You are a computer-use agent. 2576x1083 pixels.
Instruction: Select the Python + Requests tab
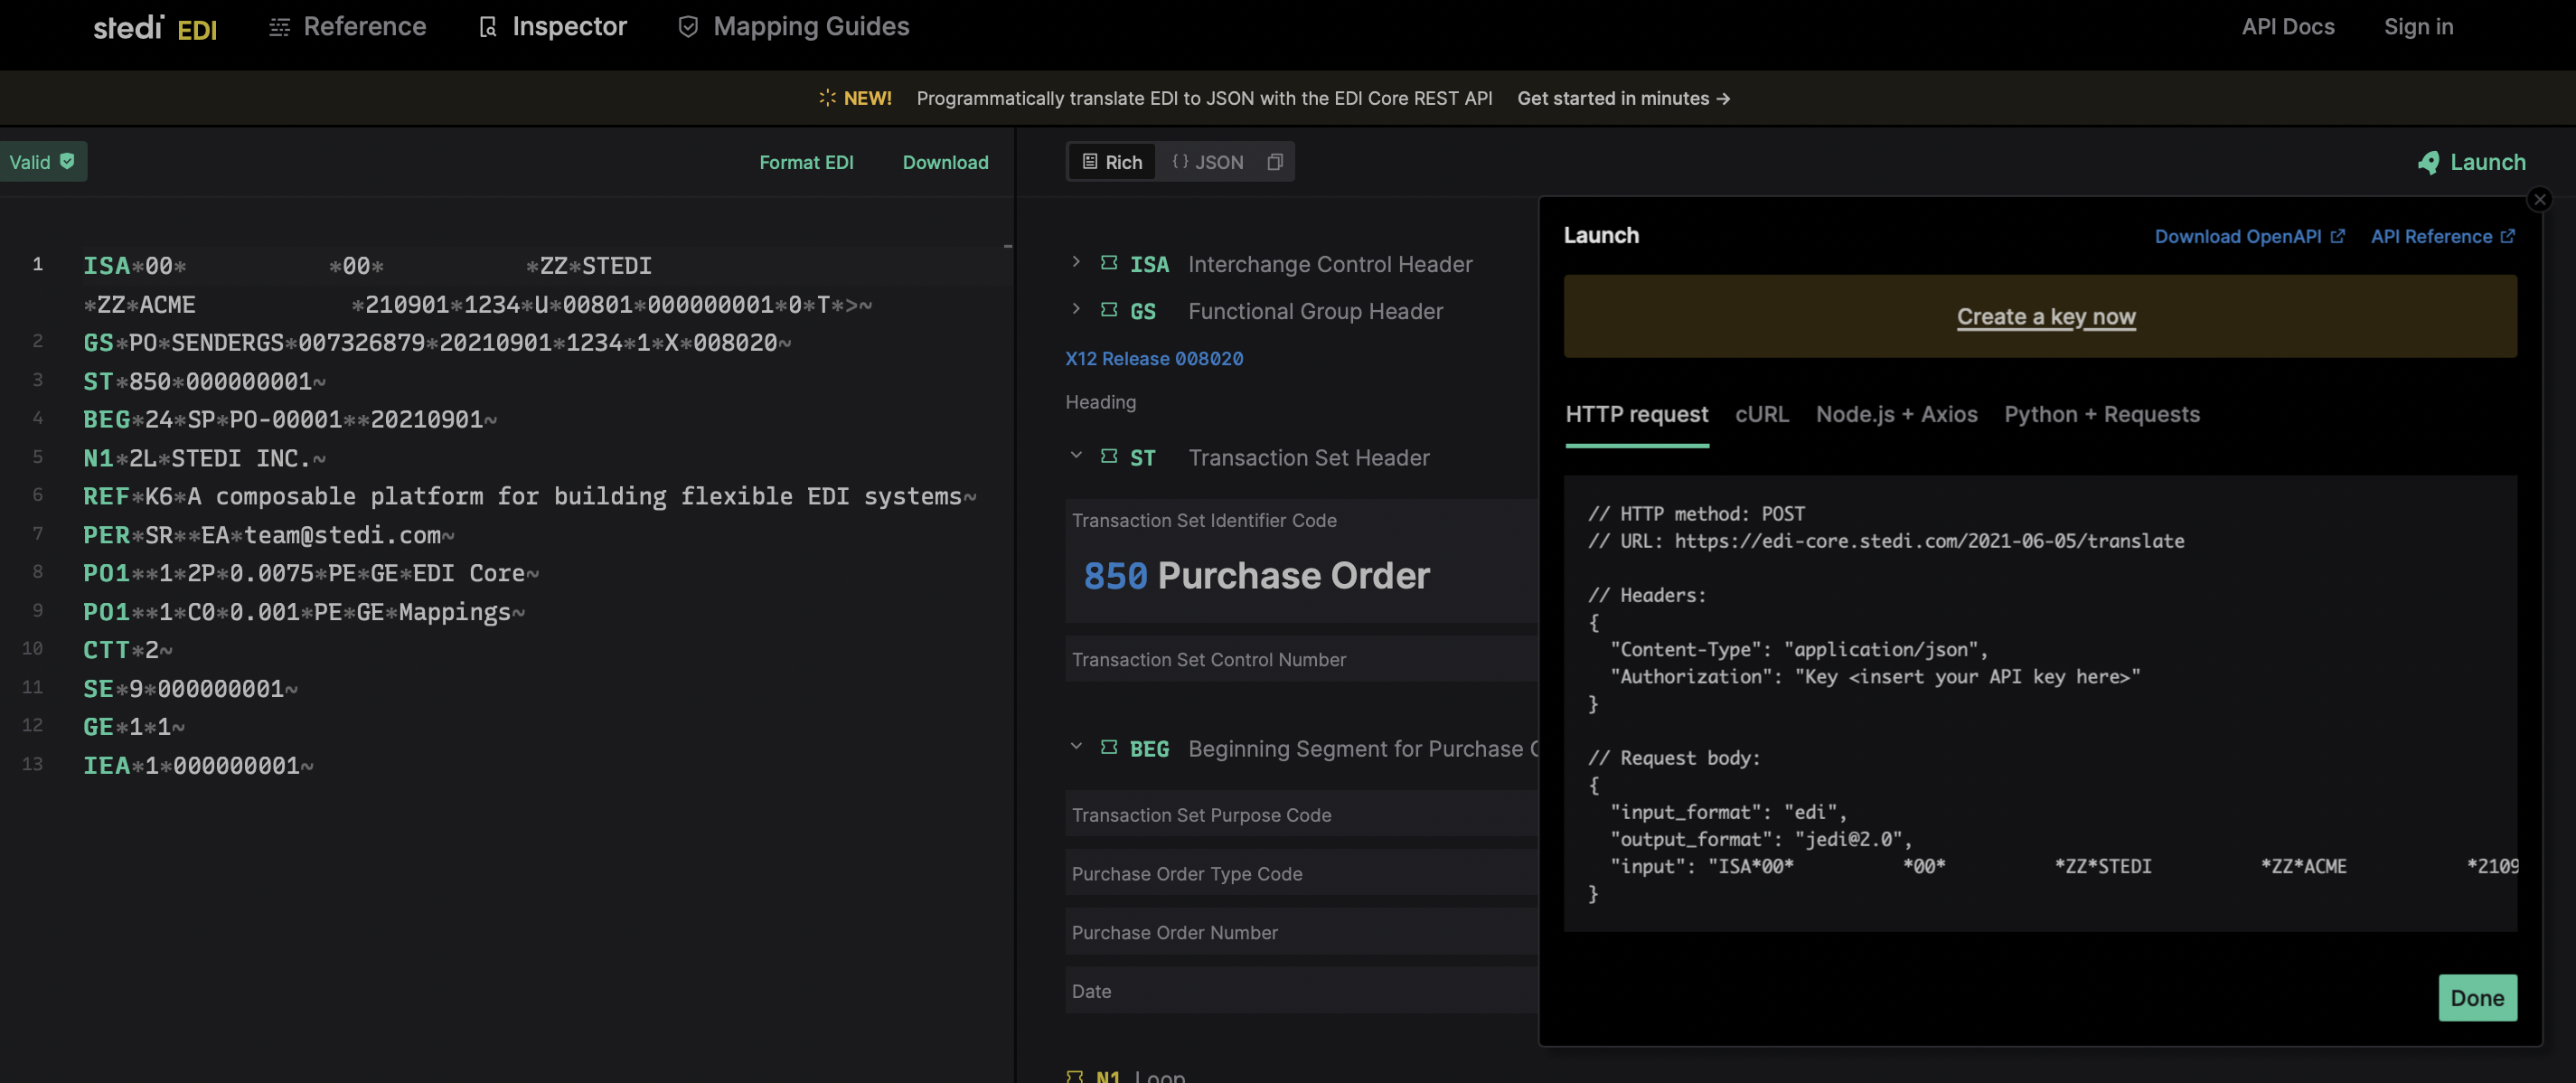(x=2102, y=415)
